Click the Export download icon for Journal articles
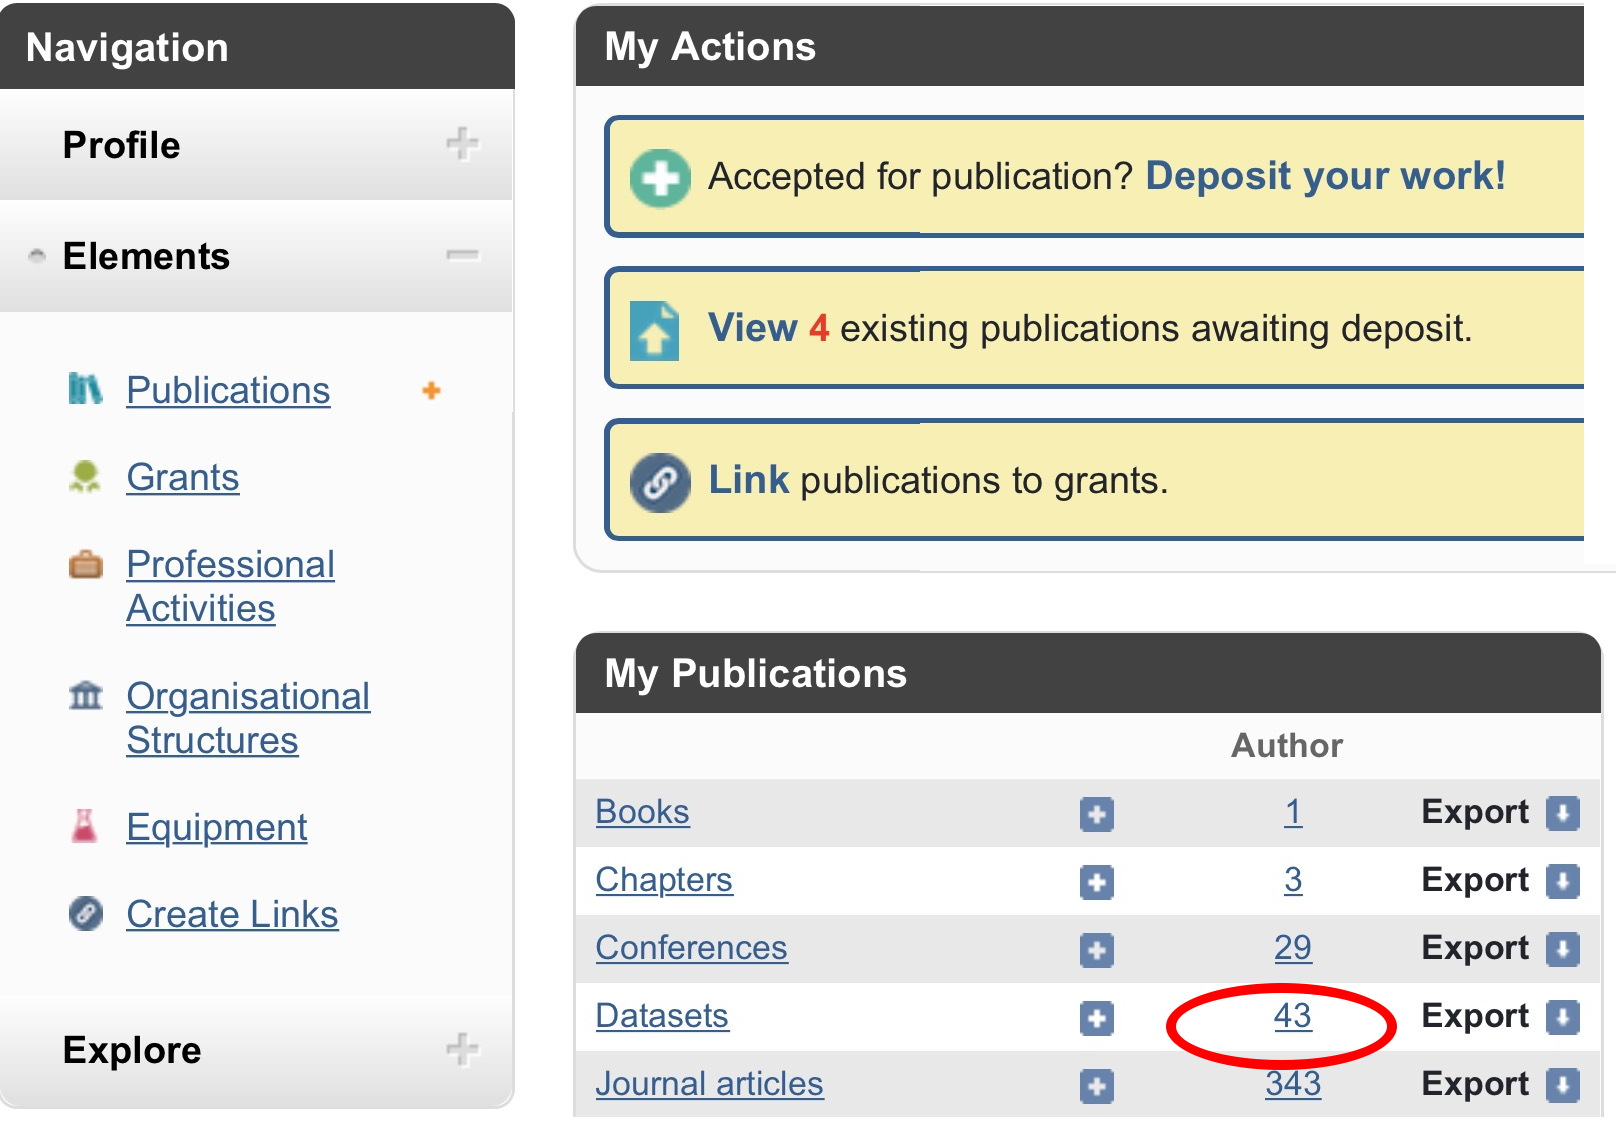The height and width of the screenshot is (1130, 1616). (x=1562, y=1085)
